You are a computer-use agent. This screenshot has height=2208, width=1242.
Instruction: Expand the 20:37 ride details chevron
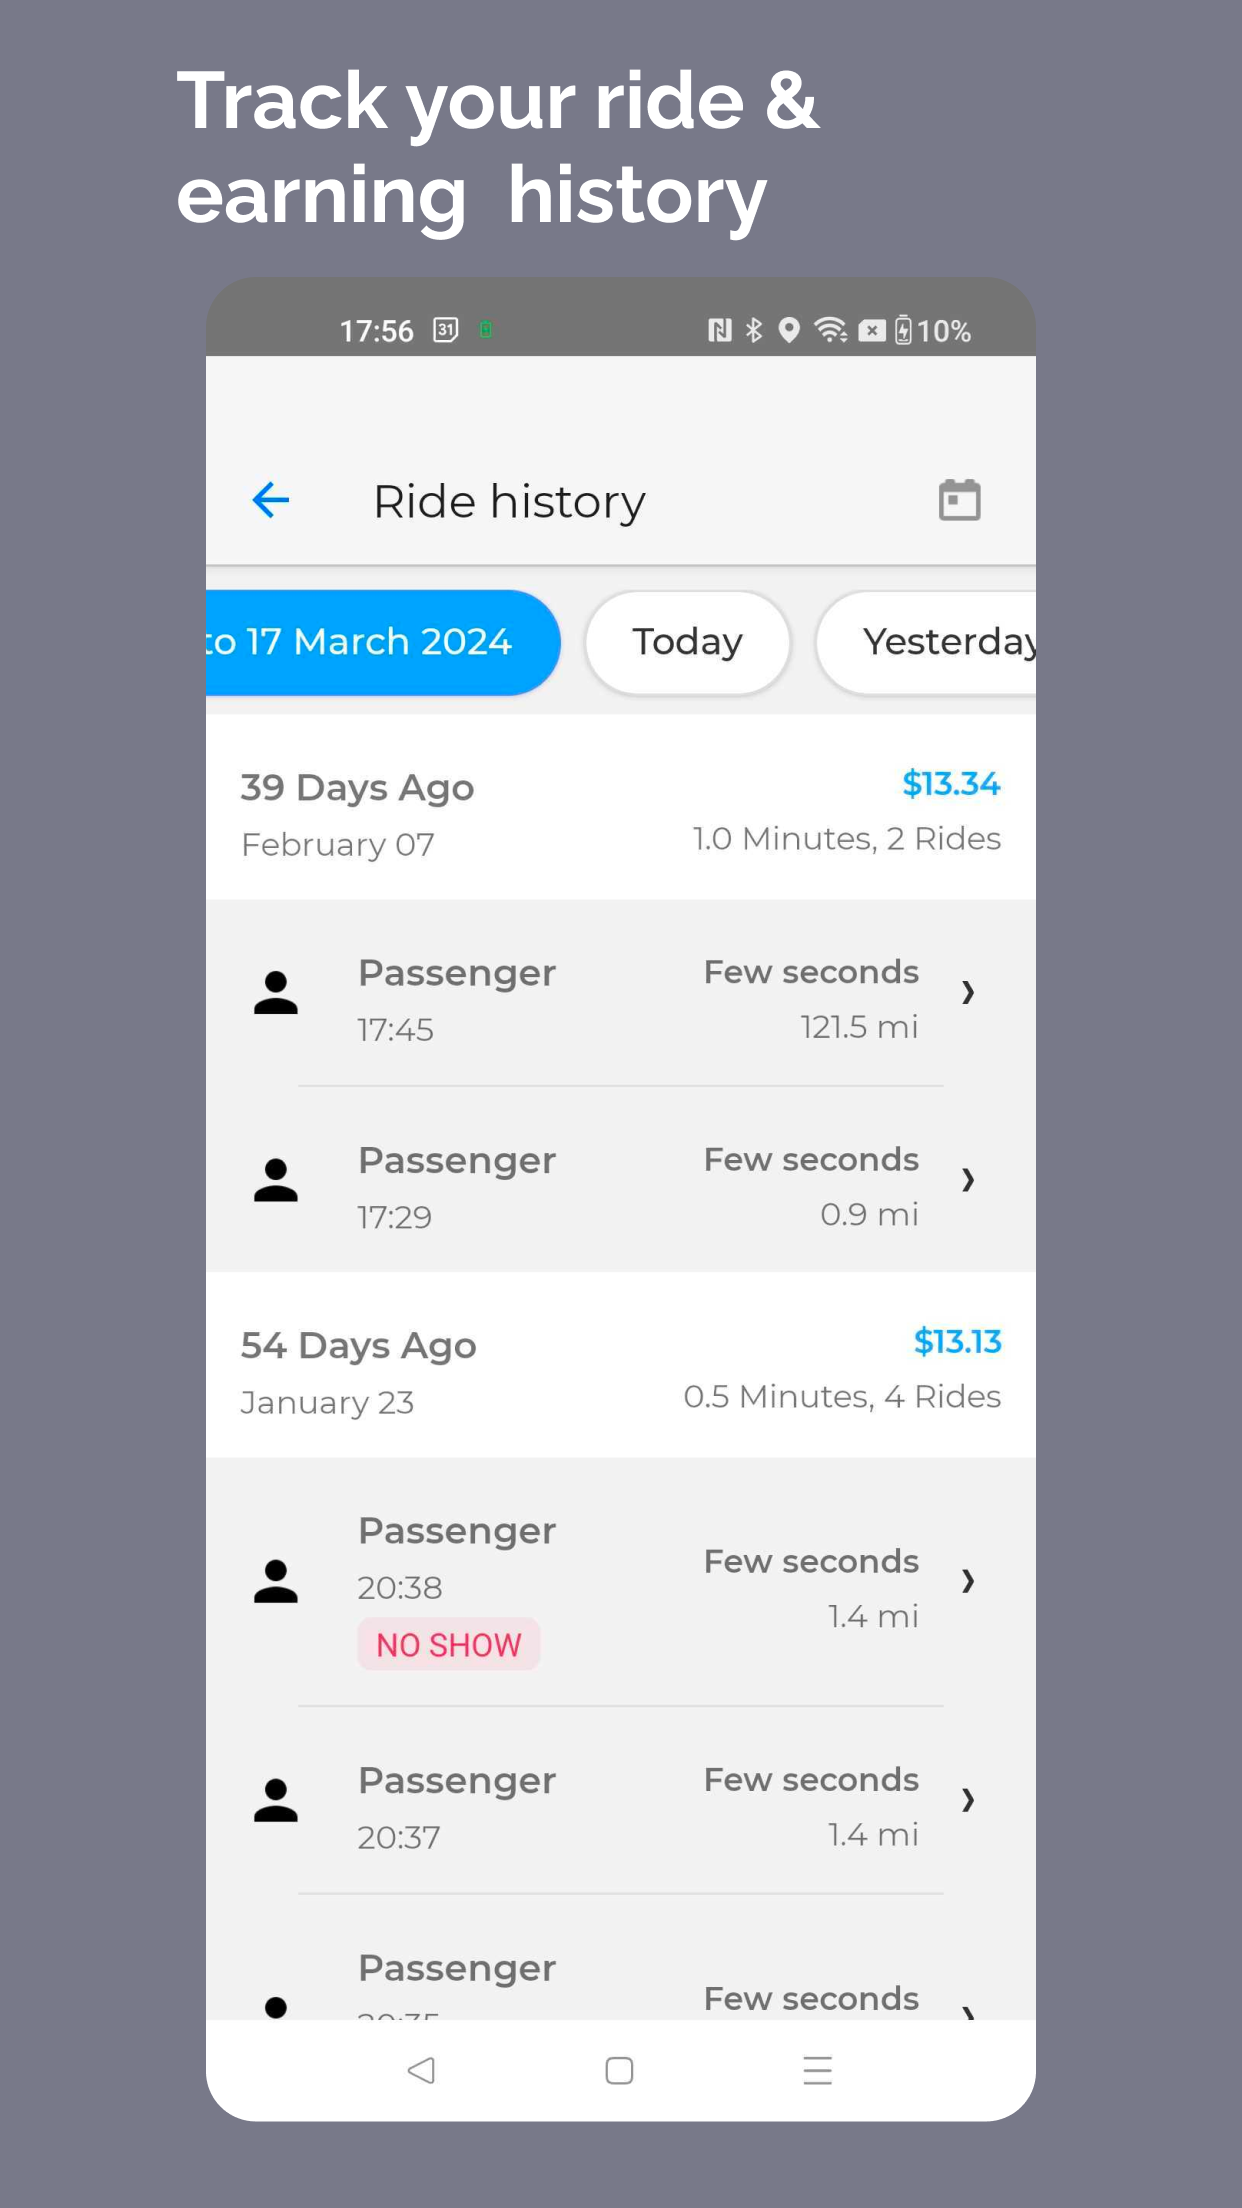tap(967, 1800)
